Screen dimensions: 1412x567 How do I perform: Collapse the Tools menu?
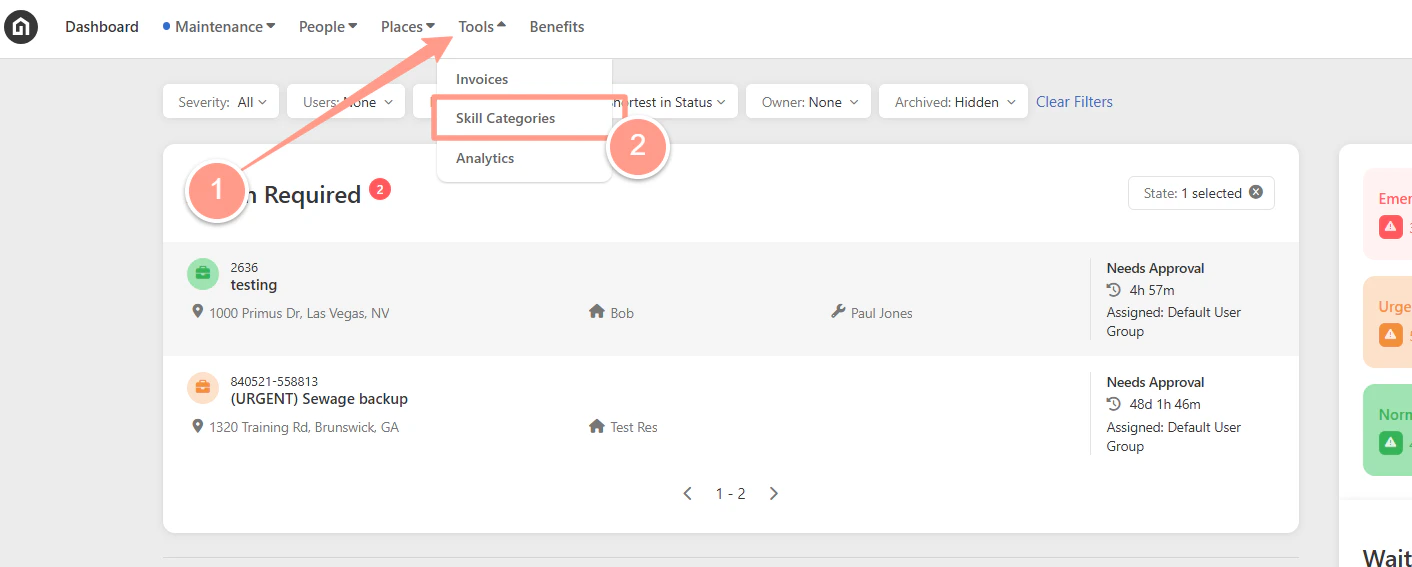point(482,27)
